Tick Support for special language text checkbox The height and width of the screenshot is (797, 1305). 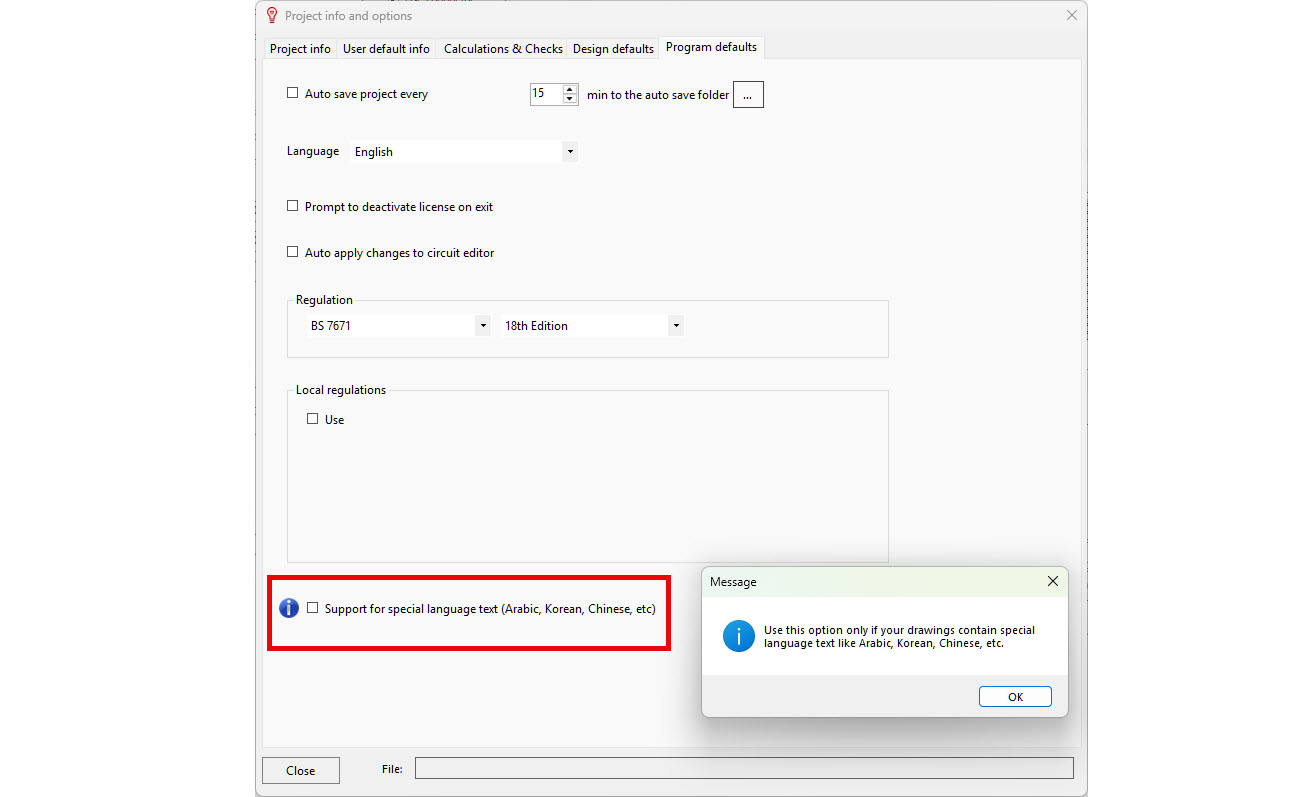[x=313, y=608]
